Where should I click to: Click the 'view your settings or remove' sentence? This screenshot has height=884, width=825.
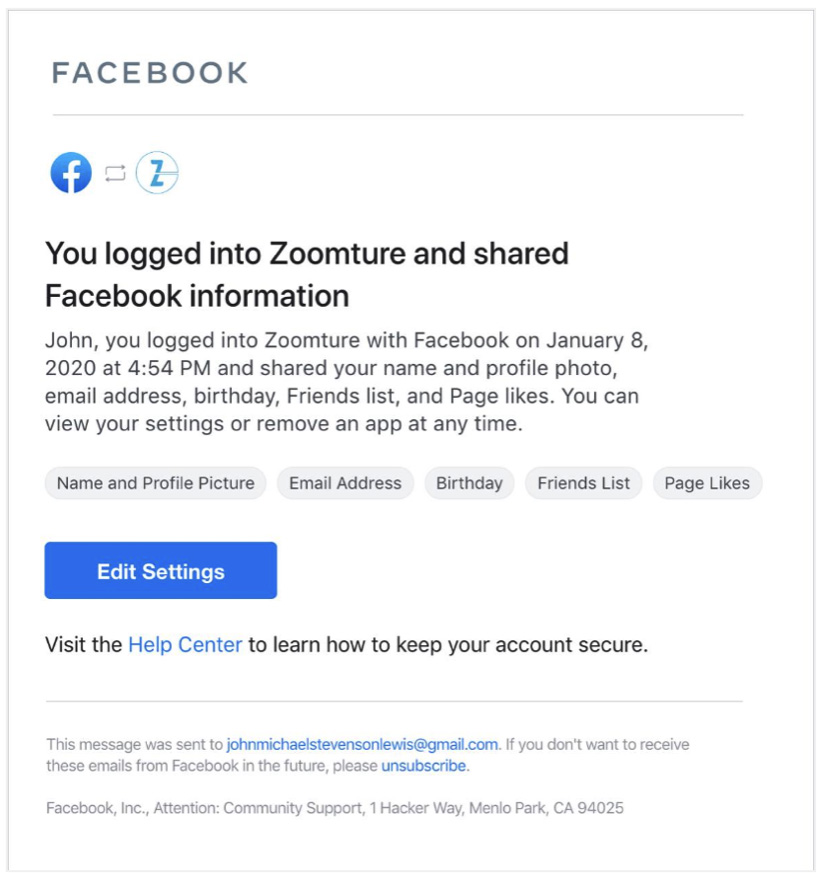click(x=283, y=424)
